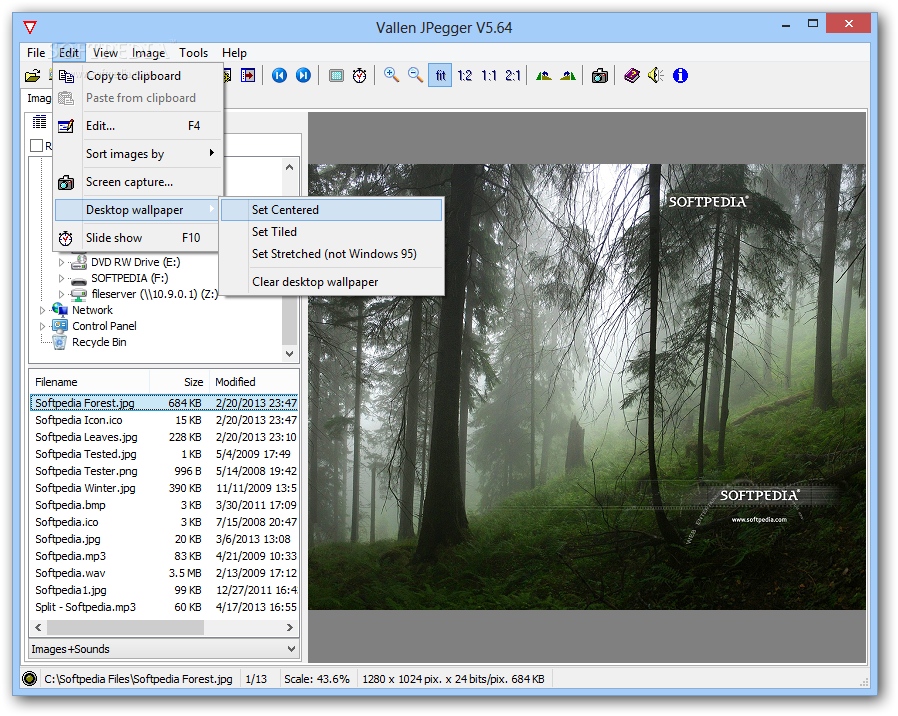Select Screen capture... menu entry
This screenshot has height=716, width=898.
137,182
